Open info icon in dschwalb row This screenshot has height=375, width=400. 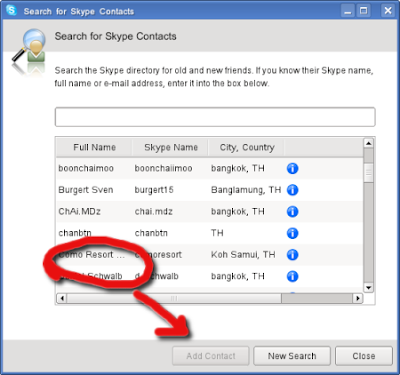292,276
